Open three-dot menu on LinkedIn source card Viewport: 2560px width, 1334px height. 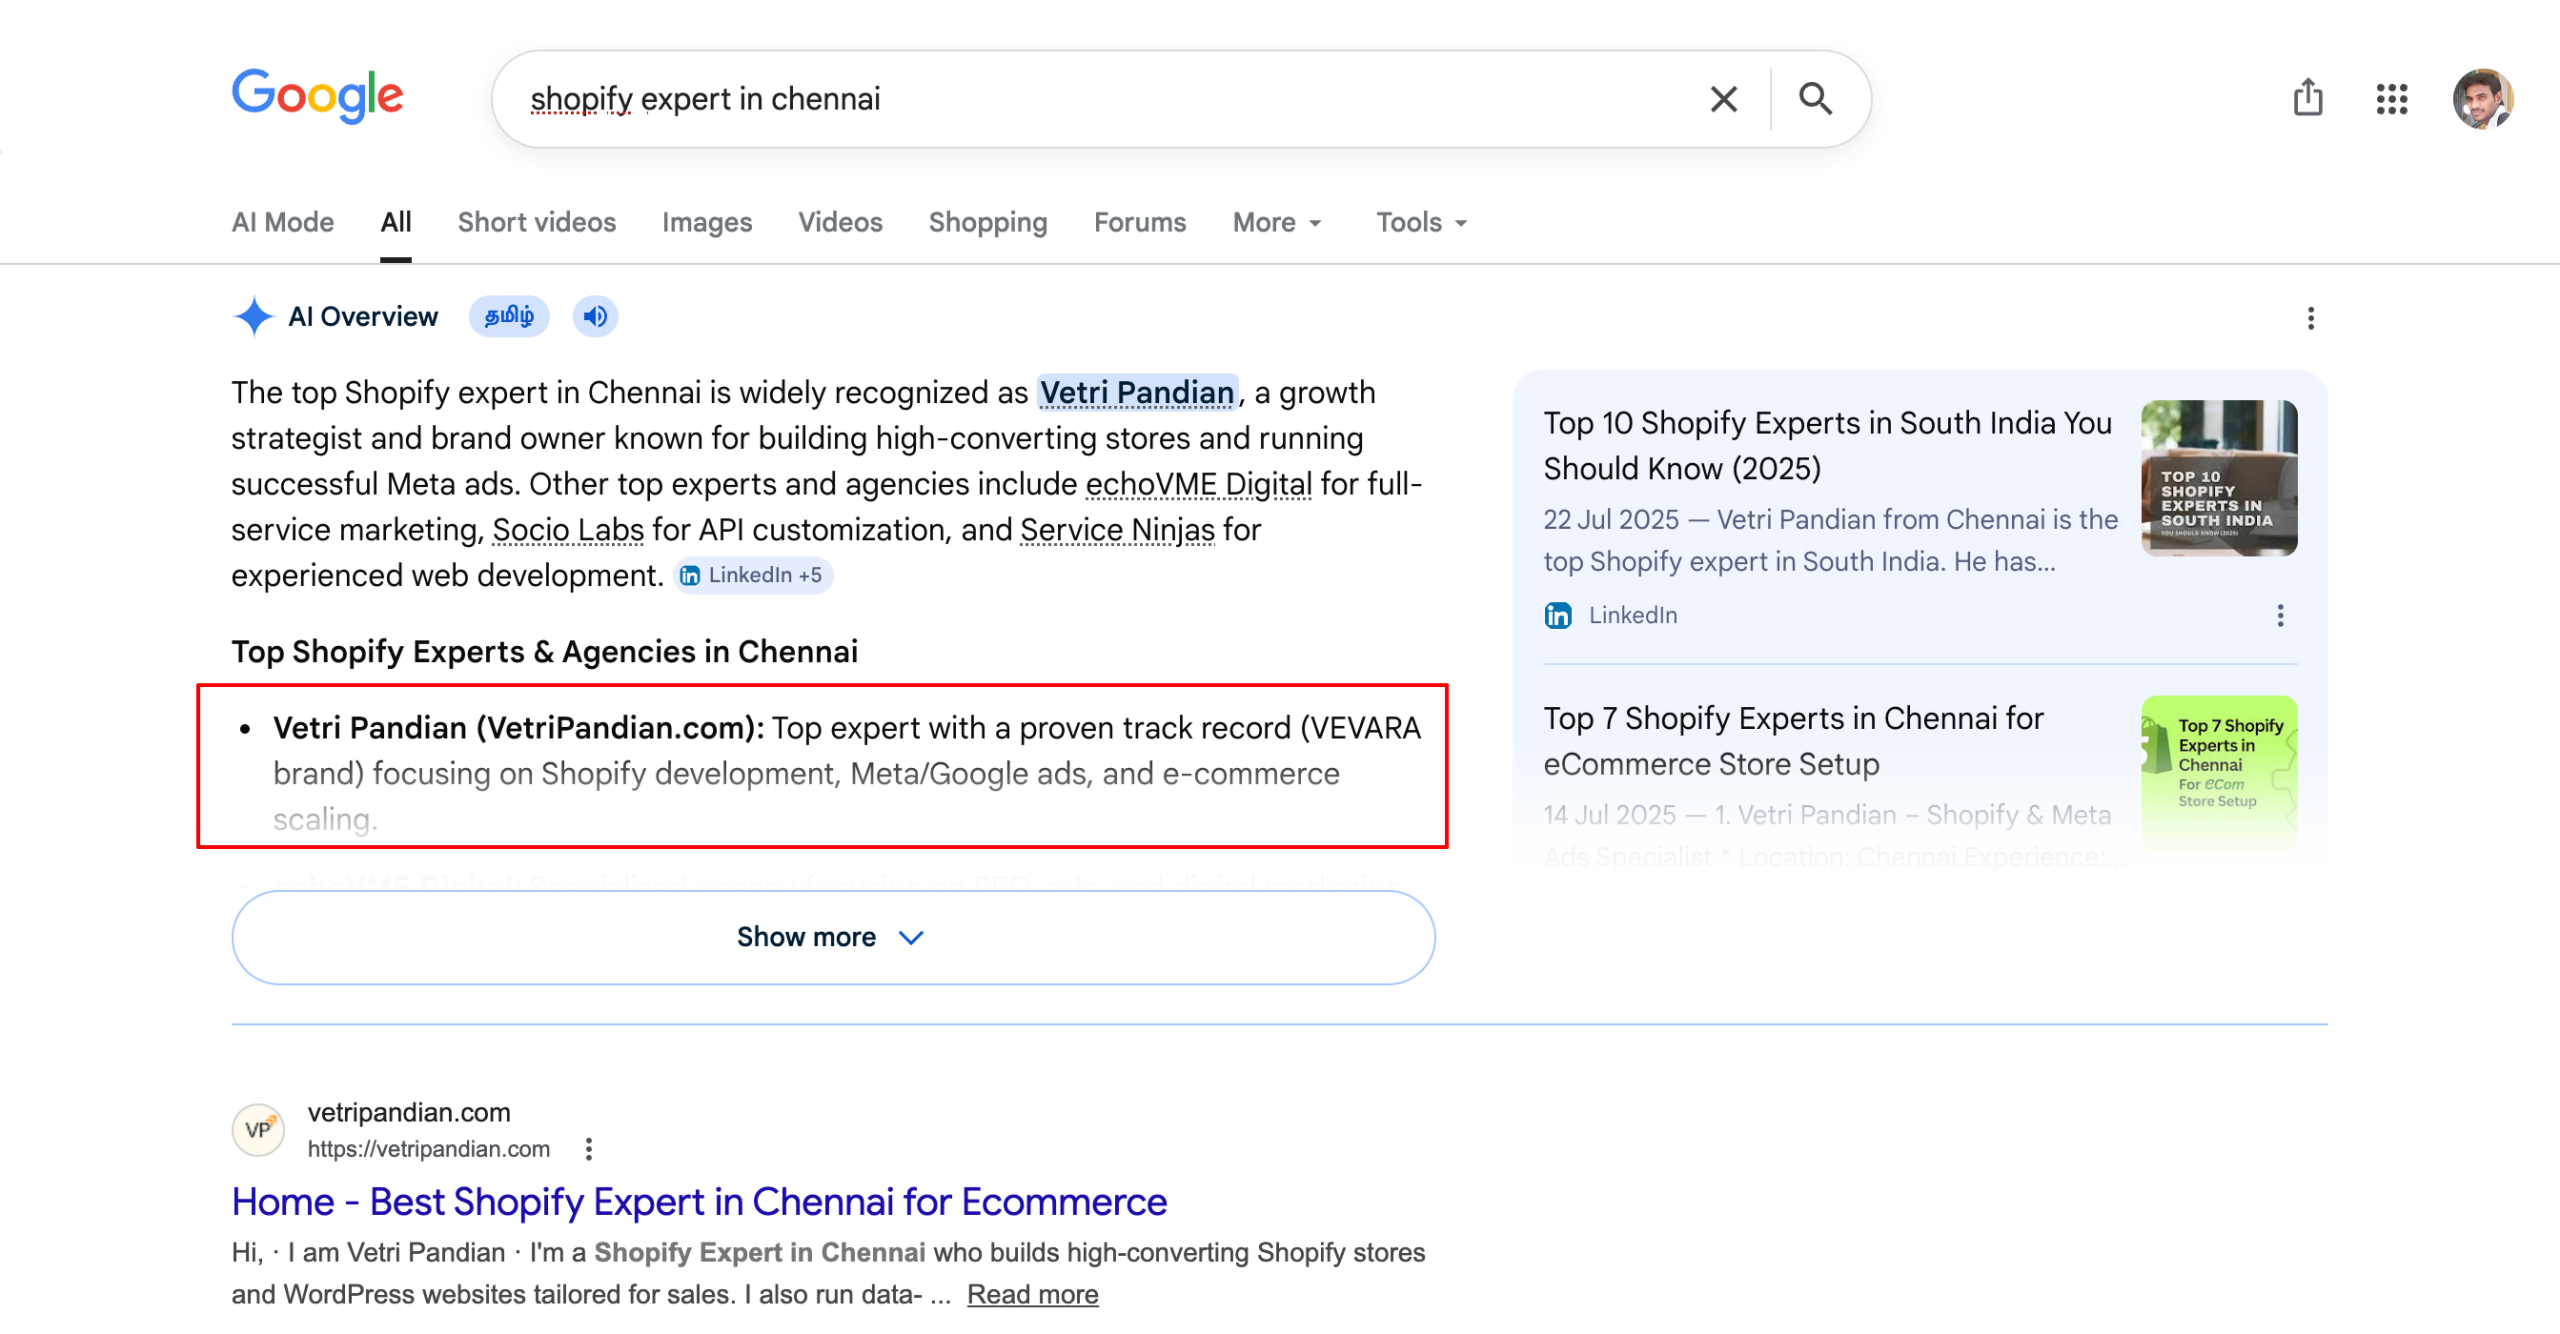click(2280, 616)
